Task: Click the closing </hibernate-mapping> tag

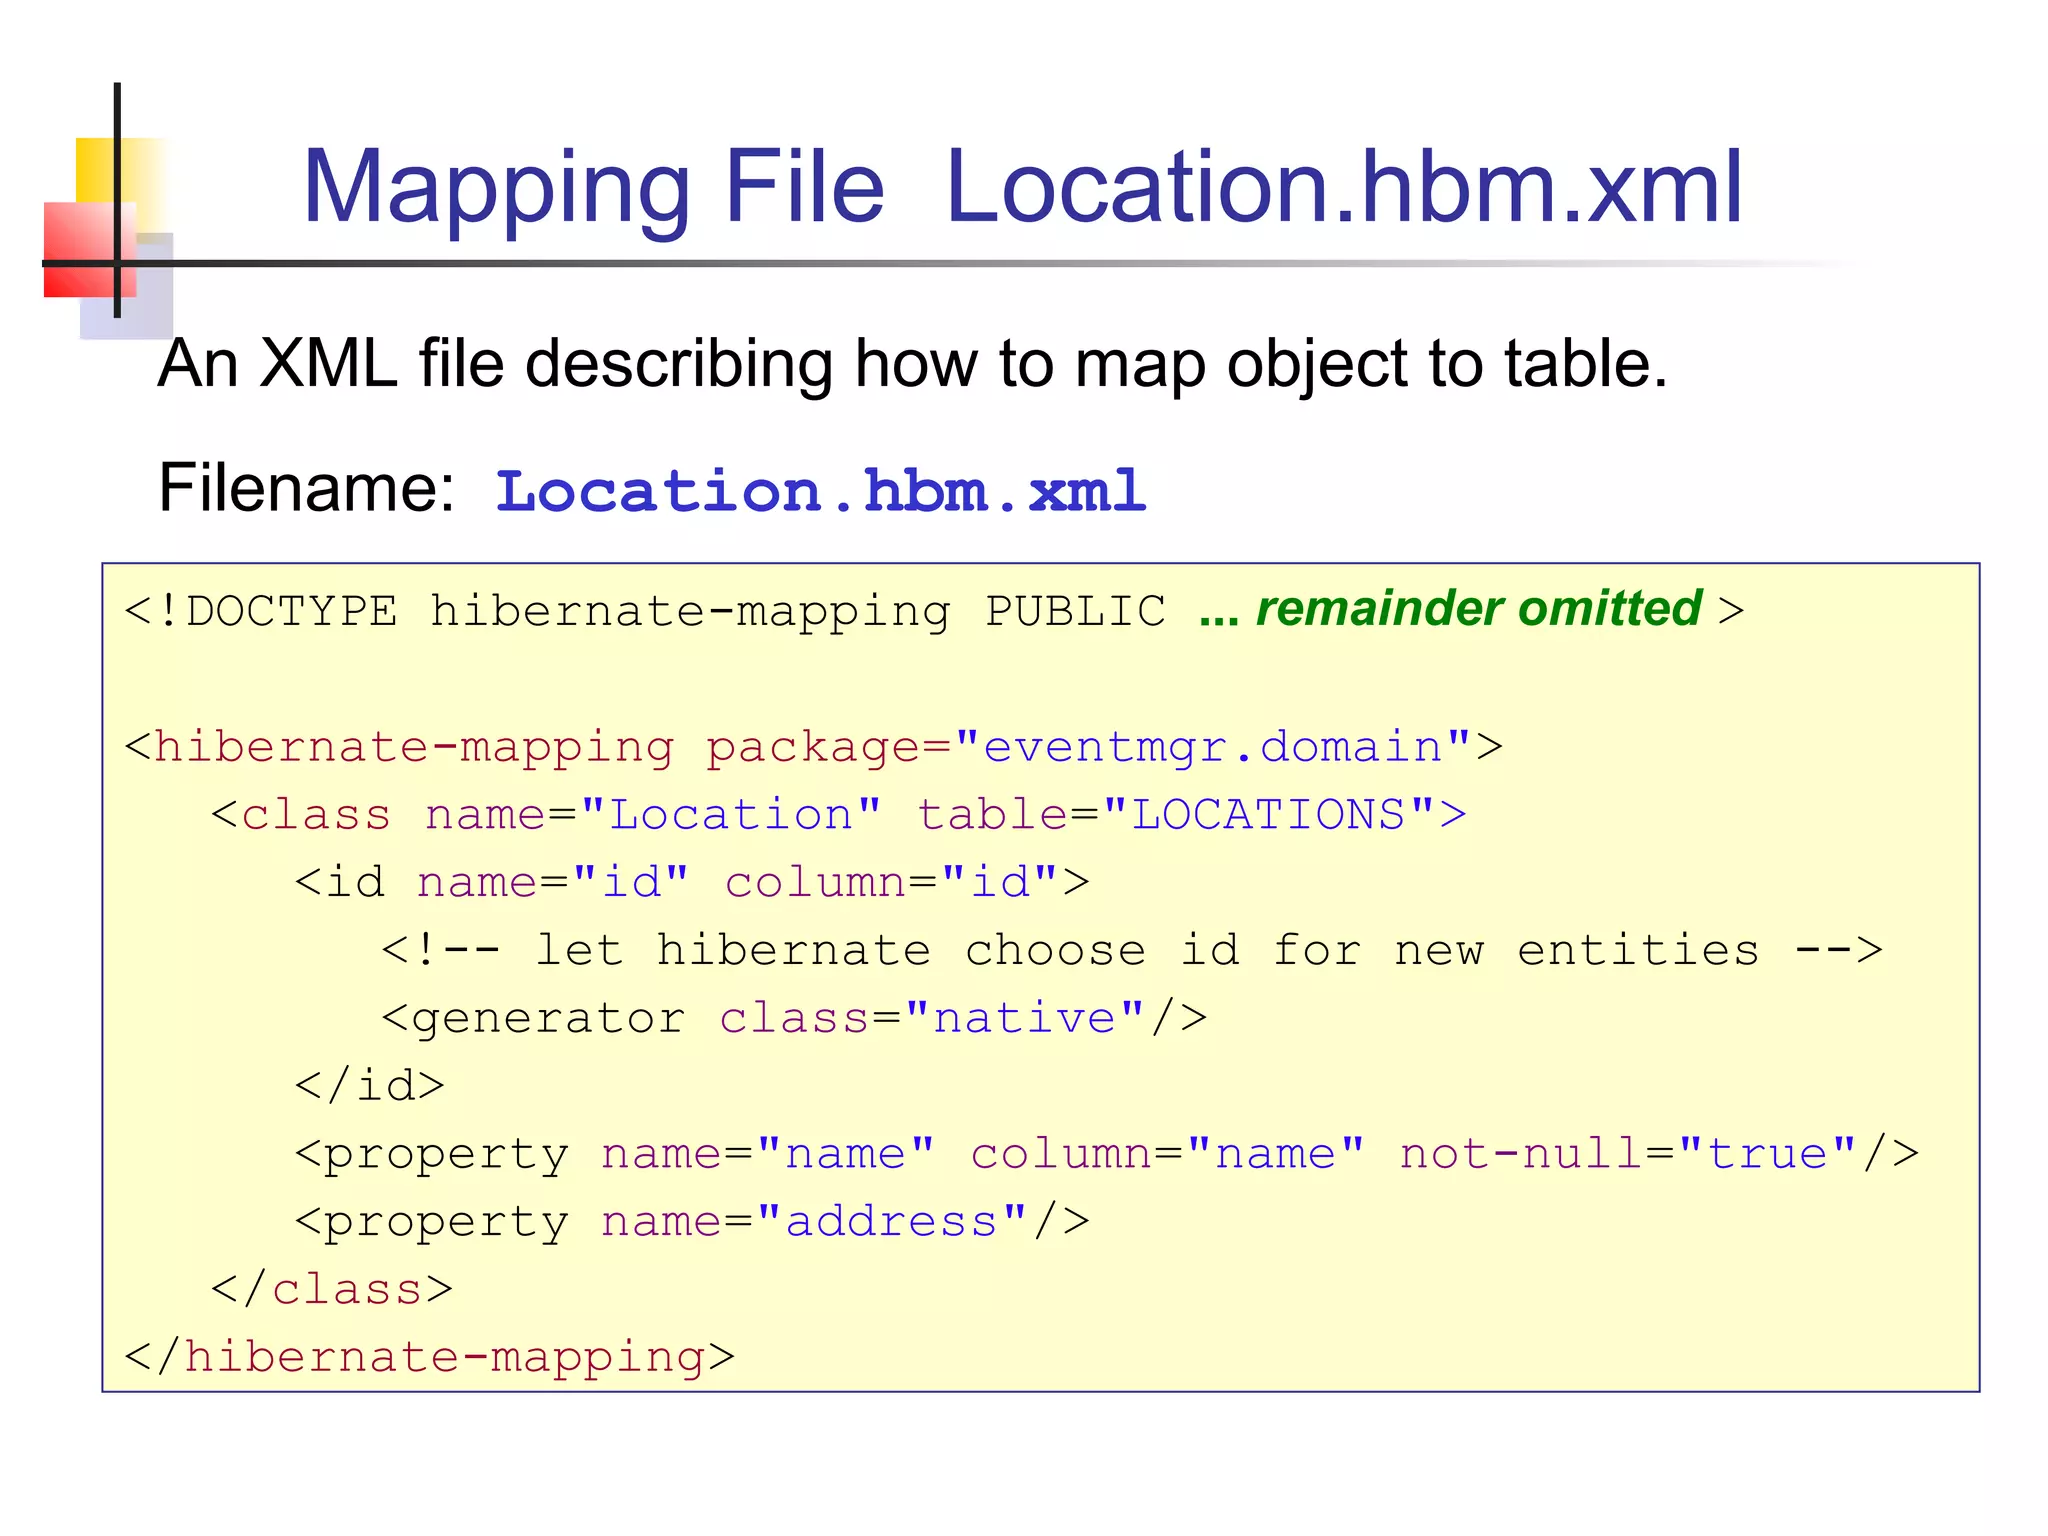Action: click(430, 1358)
